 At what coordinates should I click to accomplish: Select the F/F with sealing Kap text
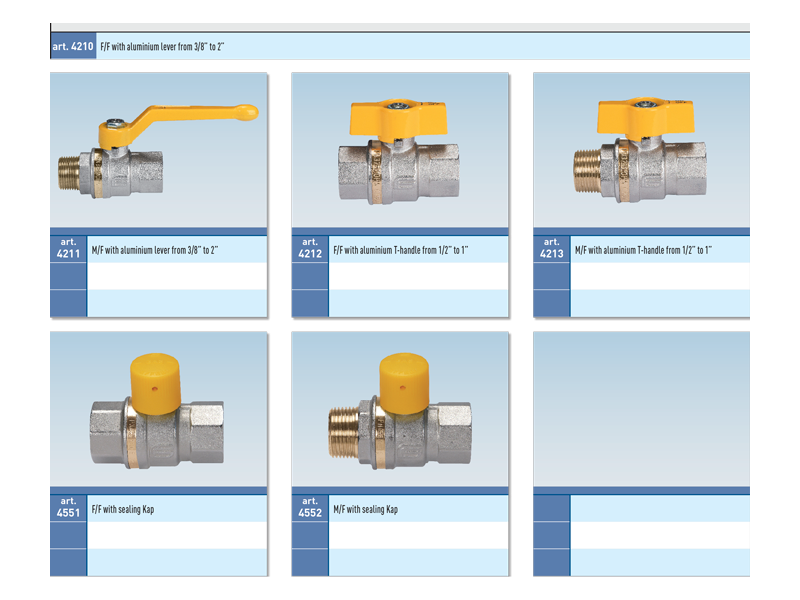pos(123,509)
